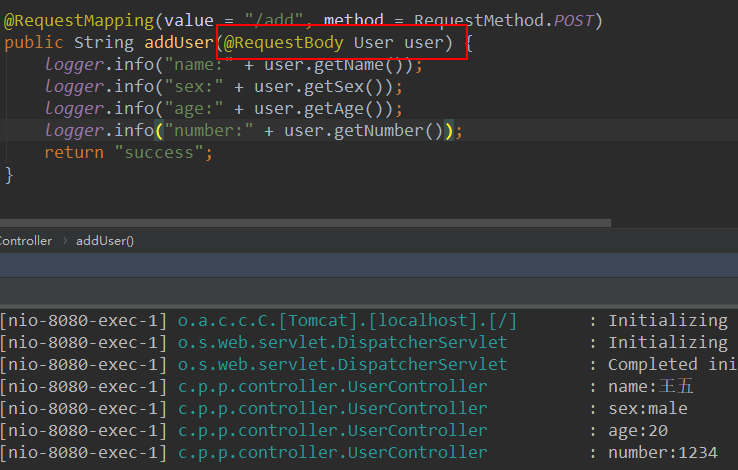
Task: Select addUser() in the breadcrumb bar
Action: point(105,241)
